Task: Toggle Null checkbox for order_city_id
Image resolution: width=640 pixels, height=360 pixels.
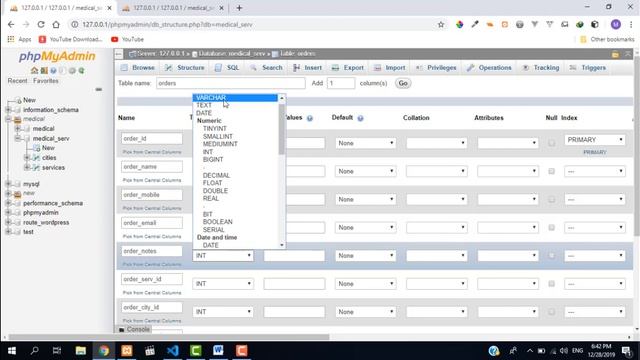Action: (551, 312)
